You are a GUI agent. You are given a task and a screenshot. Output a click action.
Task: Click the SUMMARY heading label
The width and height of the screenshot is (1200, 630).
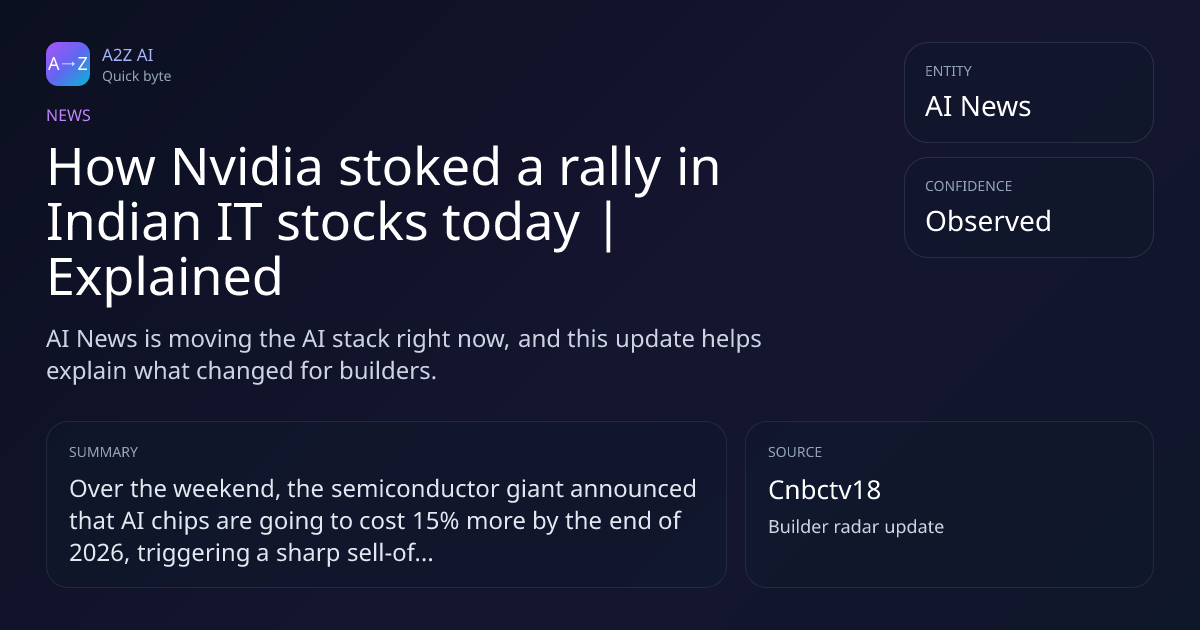(103, 452)
